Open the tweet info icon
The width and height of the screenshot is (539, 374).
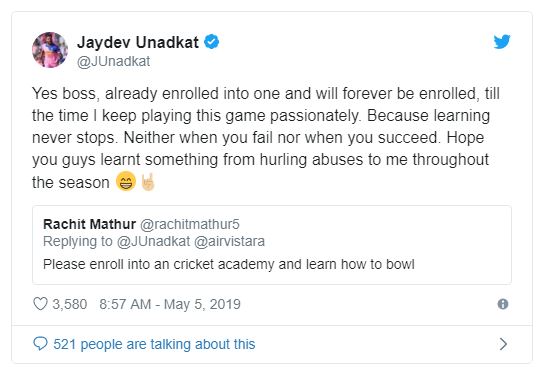503,304
